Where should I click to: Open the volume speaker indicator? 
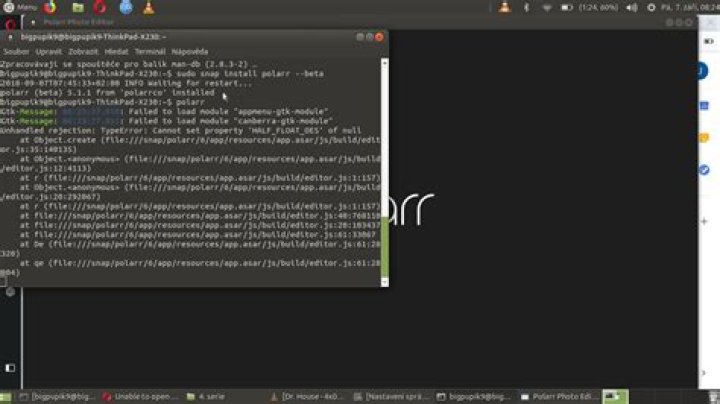pos(632,8)
